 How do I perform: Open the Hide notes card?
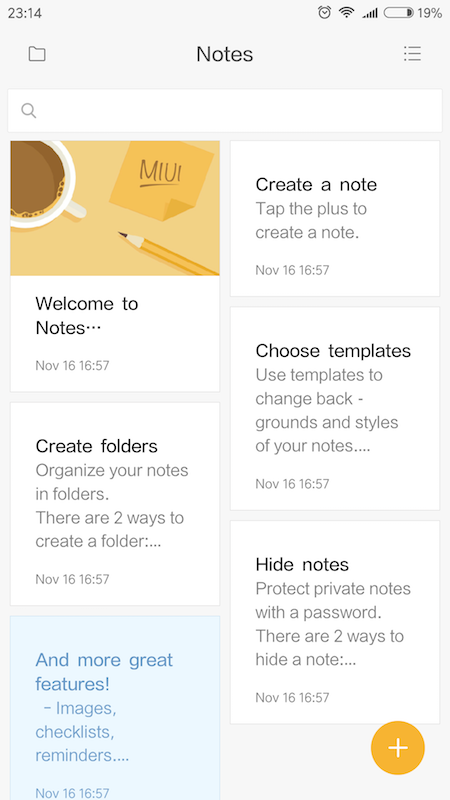tap(335, 622)
